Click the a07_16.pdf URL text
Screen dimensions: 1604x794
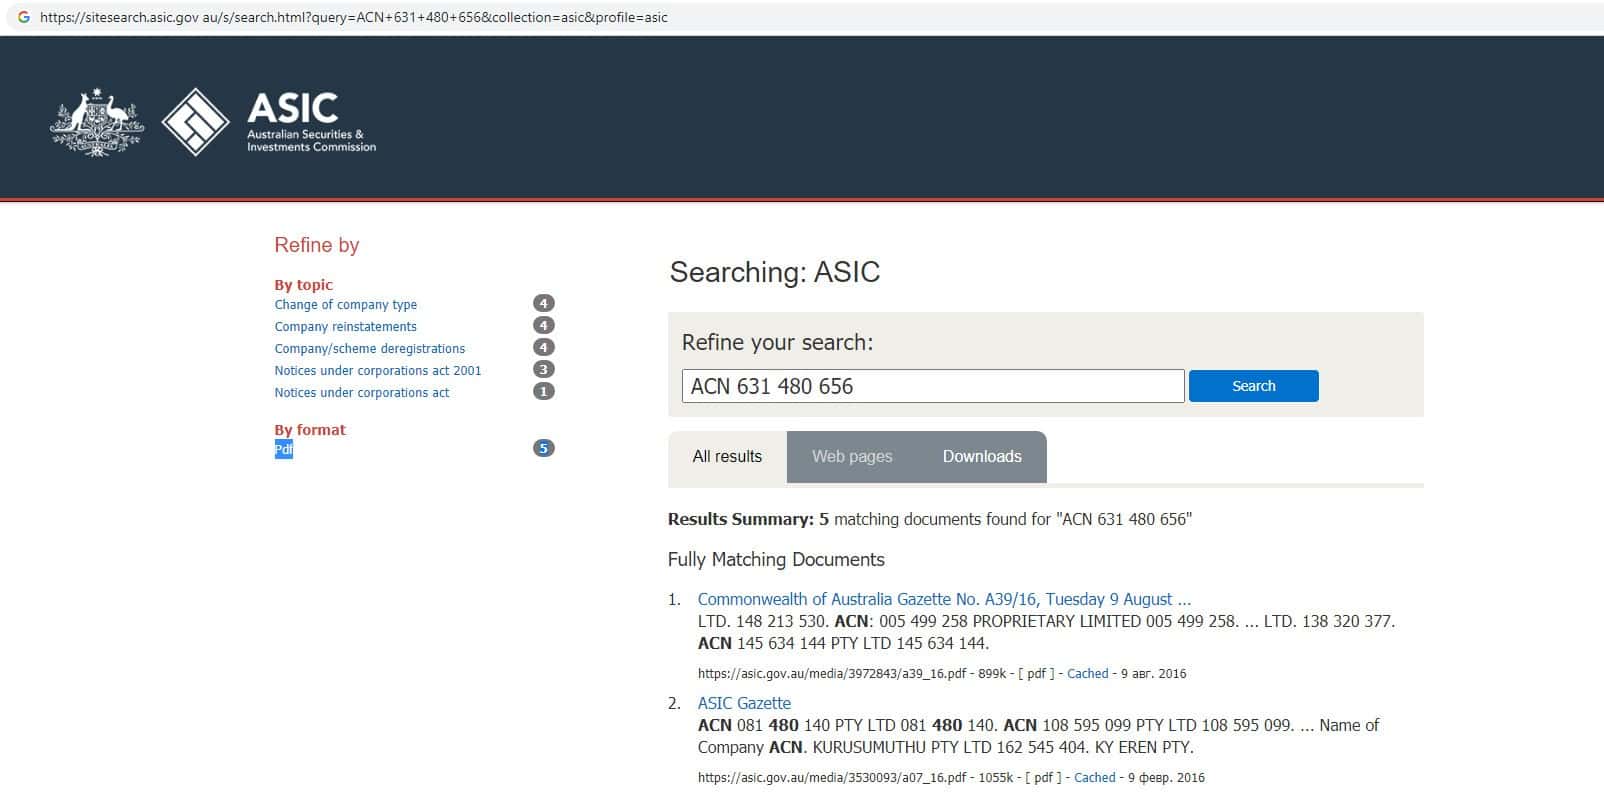pyautogui.click(x=832, y=778)
